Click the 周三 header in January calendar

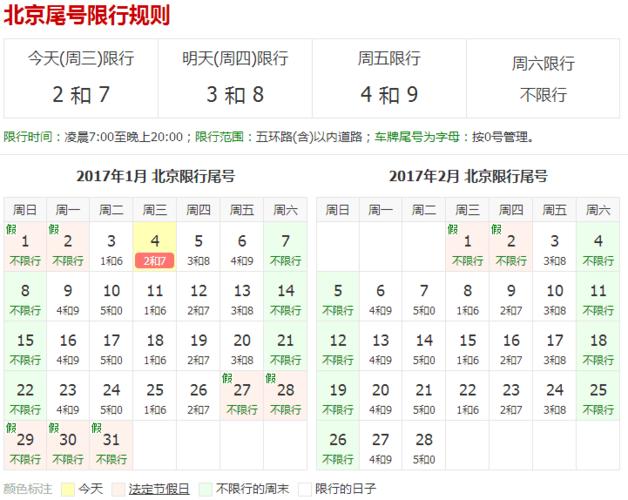(x=155, y=210)
